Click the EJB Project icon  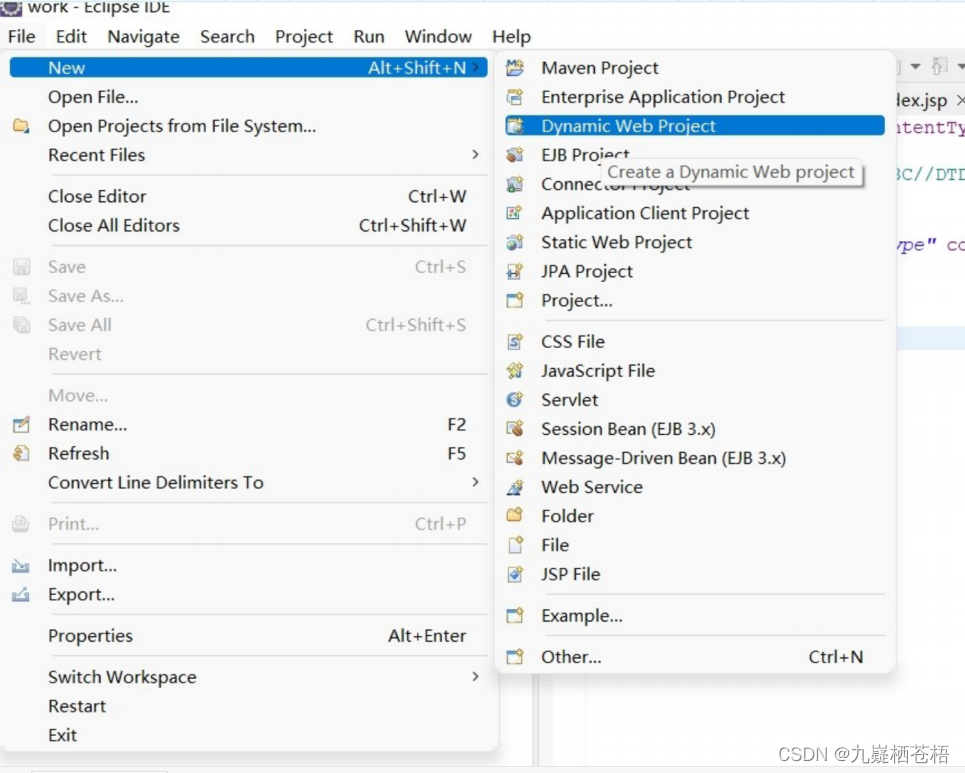[515, 155]
